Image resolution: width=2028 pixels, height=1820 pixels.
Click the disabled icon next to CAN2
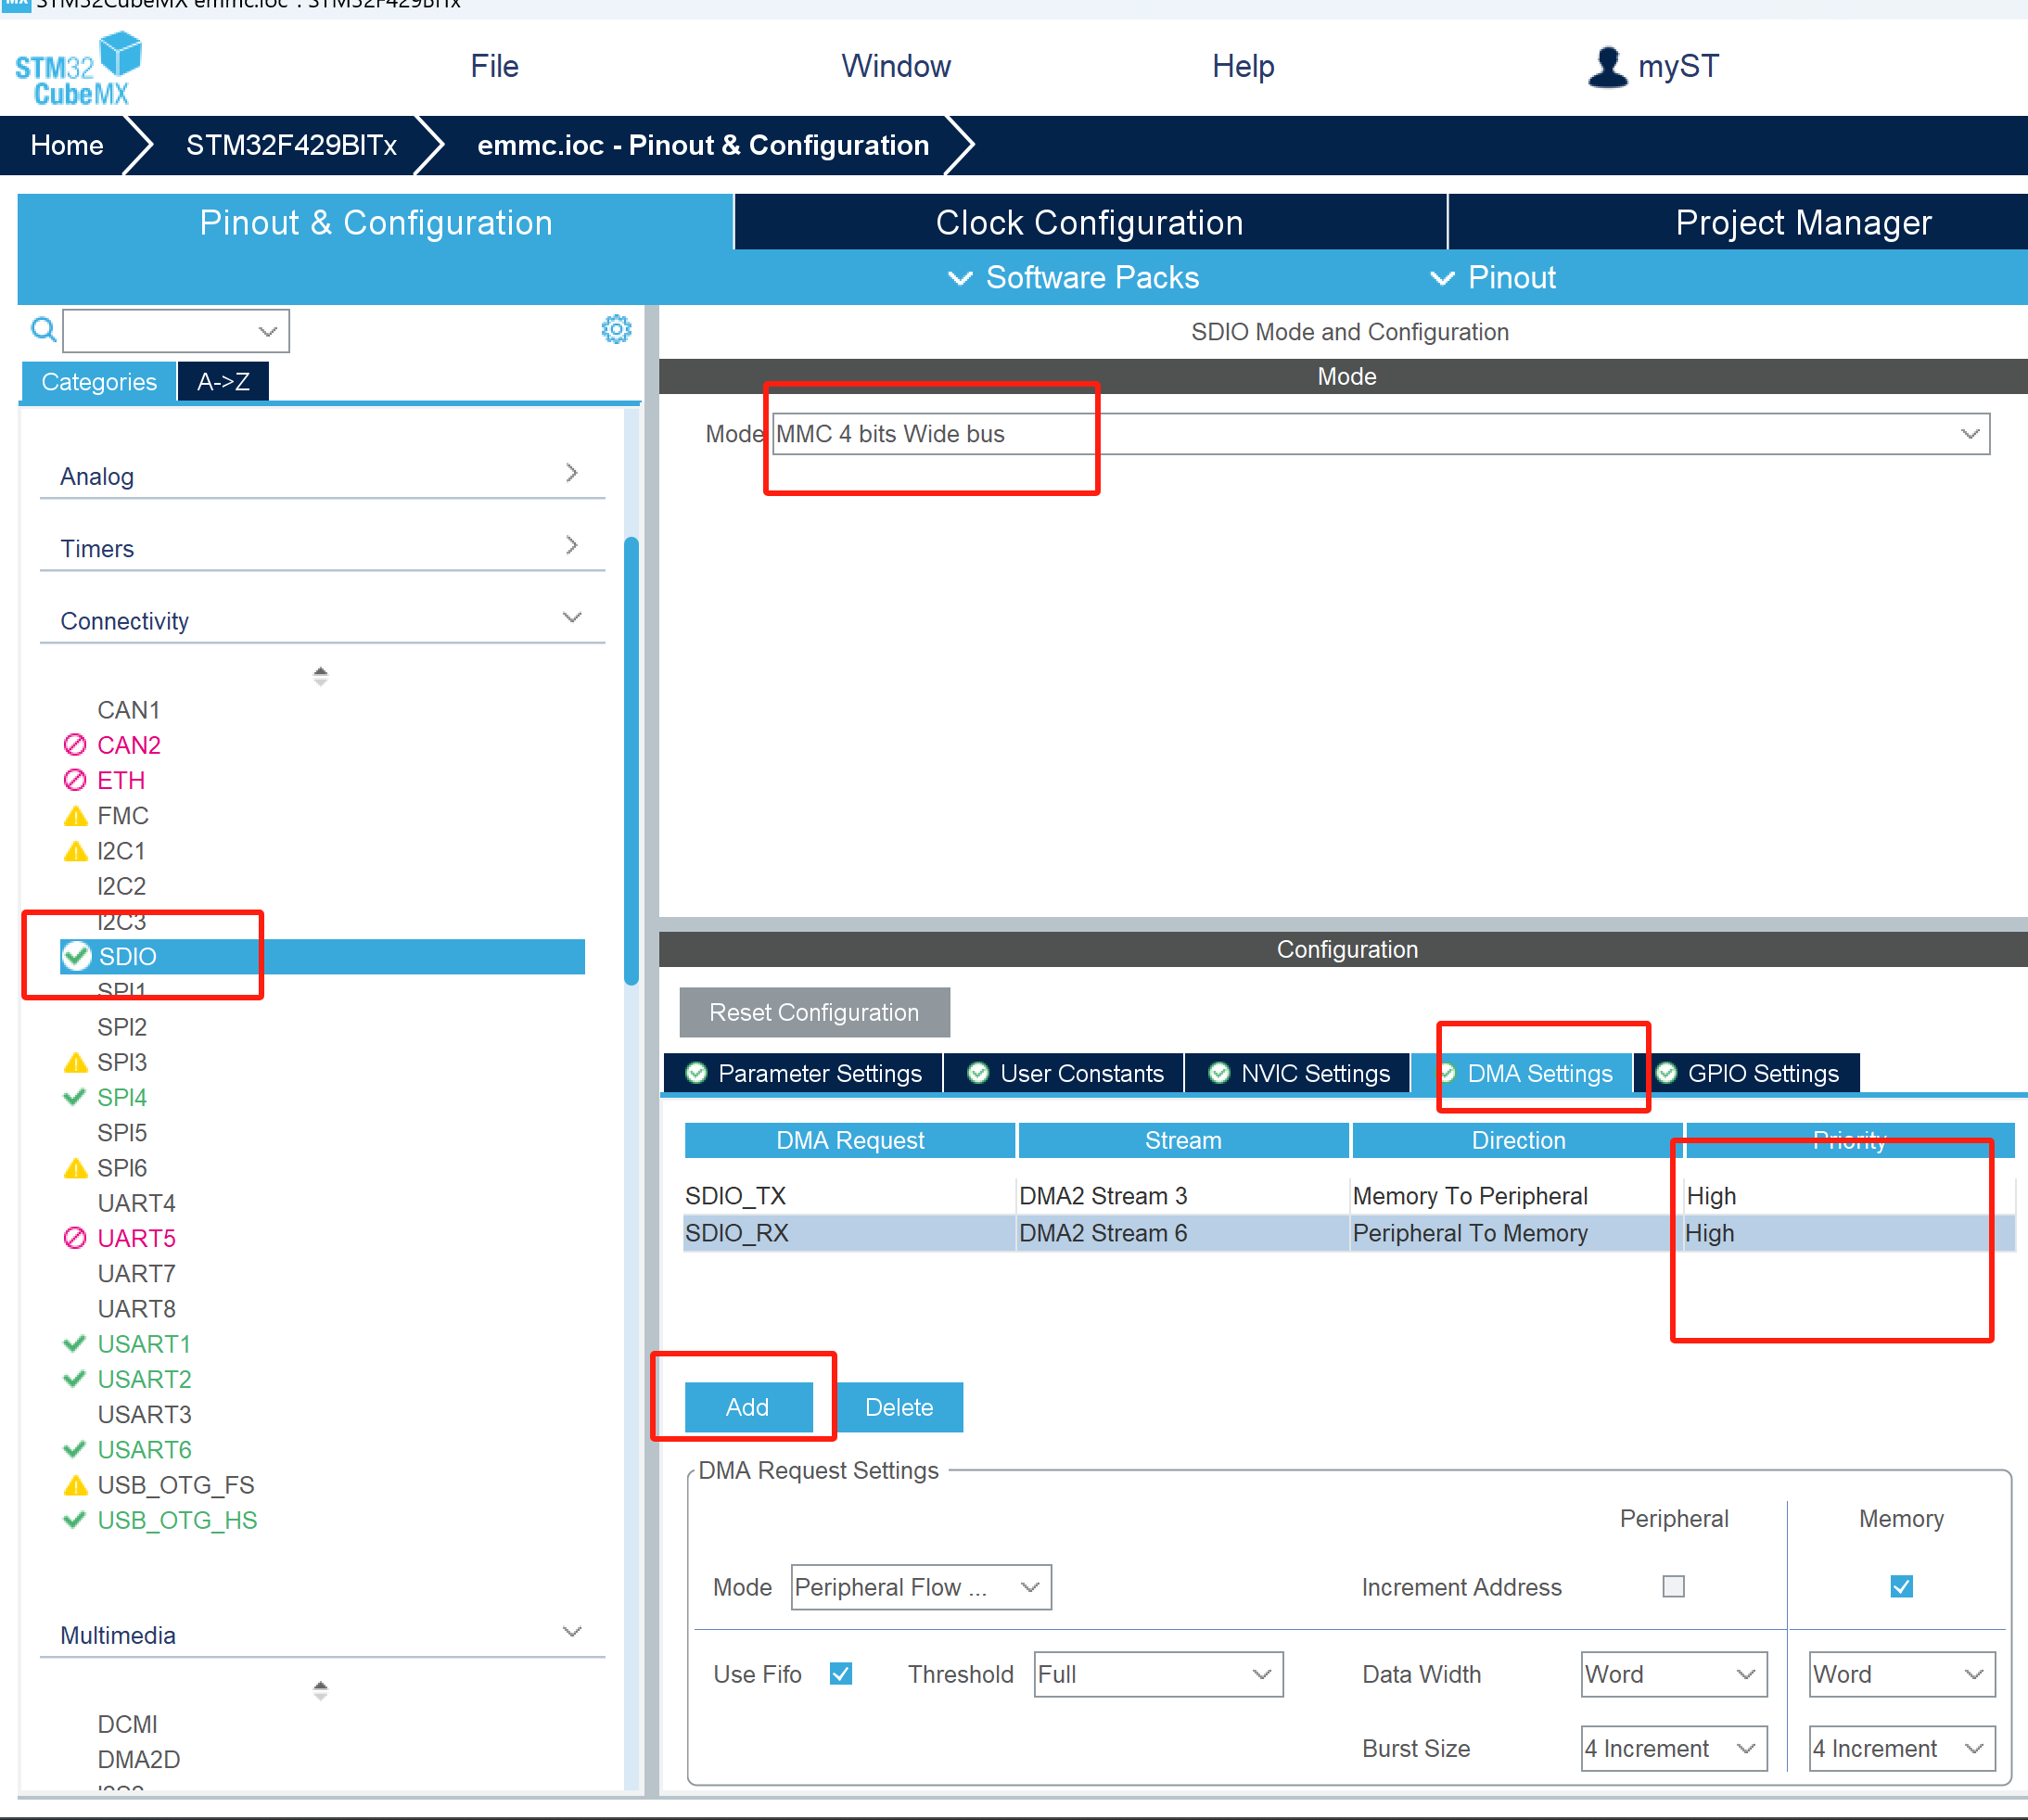pos(75,745)
